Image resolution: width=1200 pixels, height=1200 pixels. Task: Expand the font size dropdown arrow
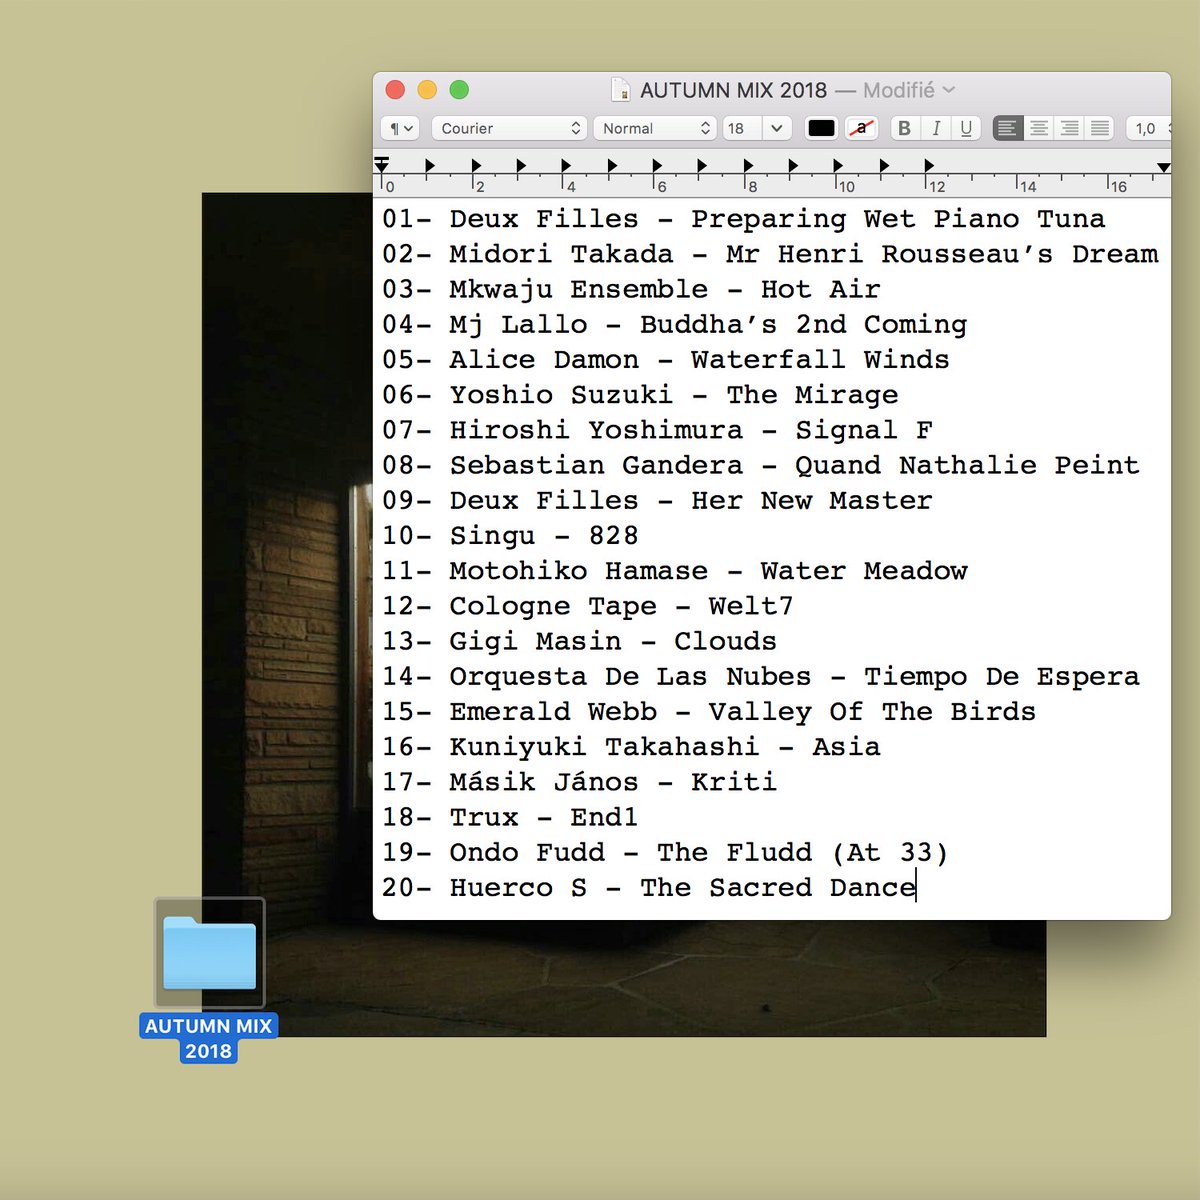pyautogui.click(x=777, y=128)
